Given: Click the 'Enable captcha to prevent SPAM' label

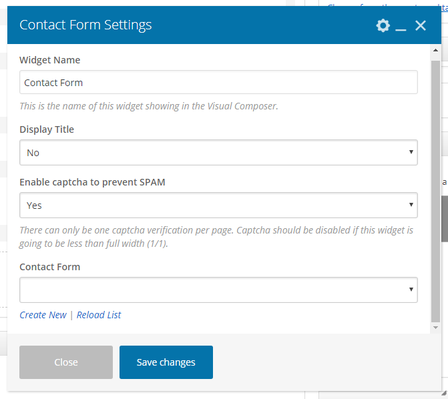Looking at the screenshot, I should [x=92, y=182].
